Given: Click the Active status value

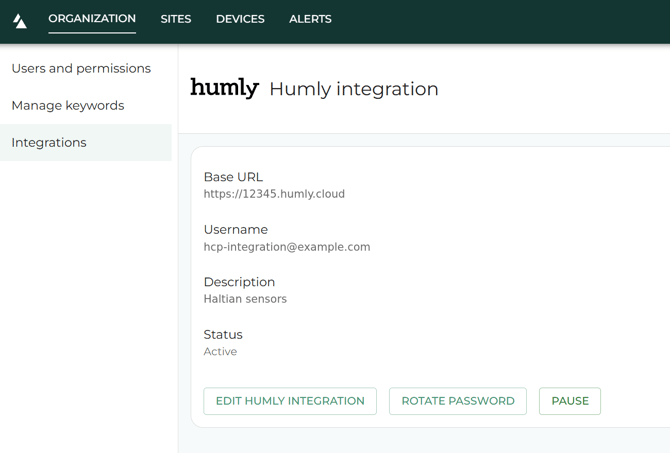Looking at the screenshot, I should coord(220,351).
